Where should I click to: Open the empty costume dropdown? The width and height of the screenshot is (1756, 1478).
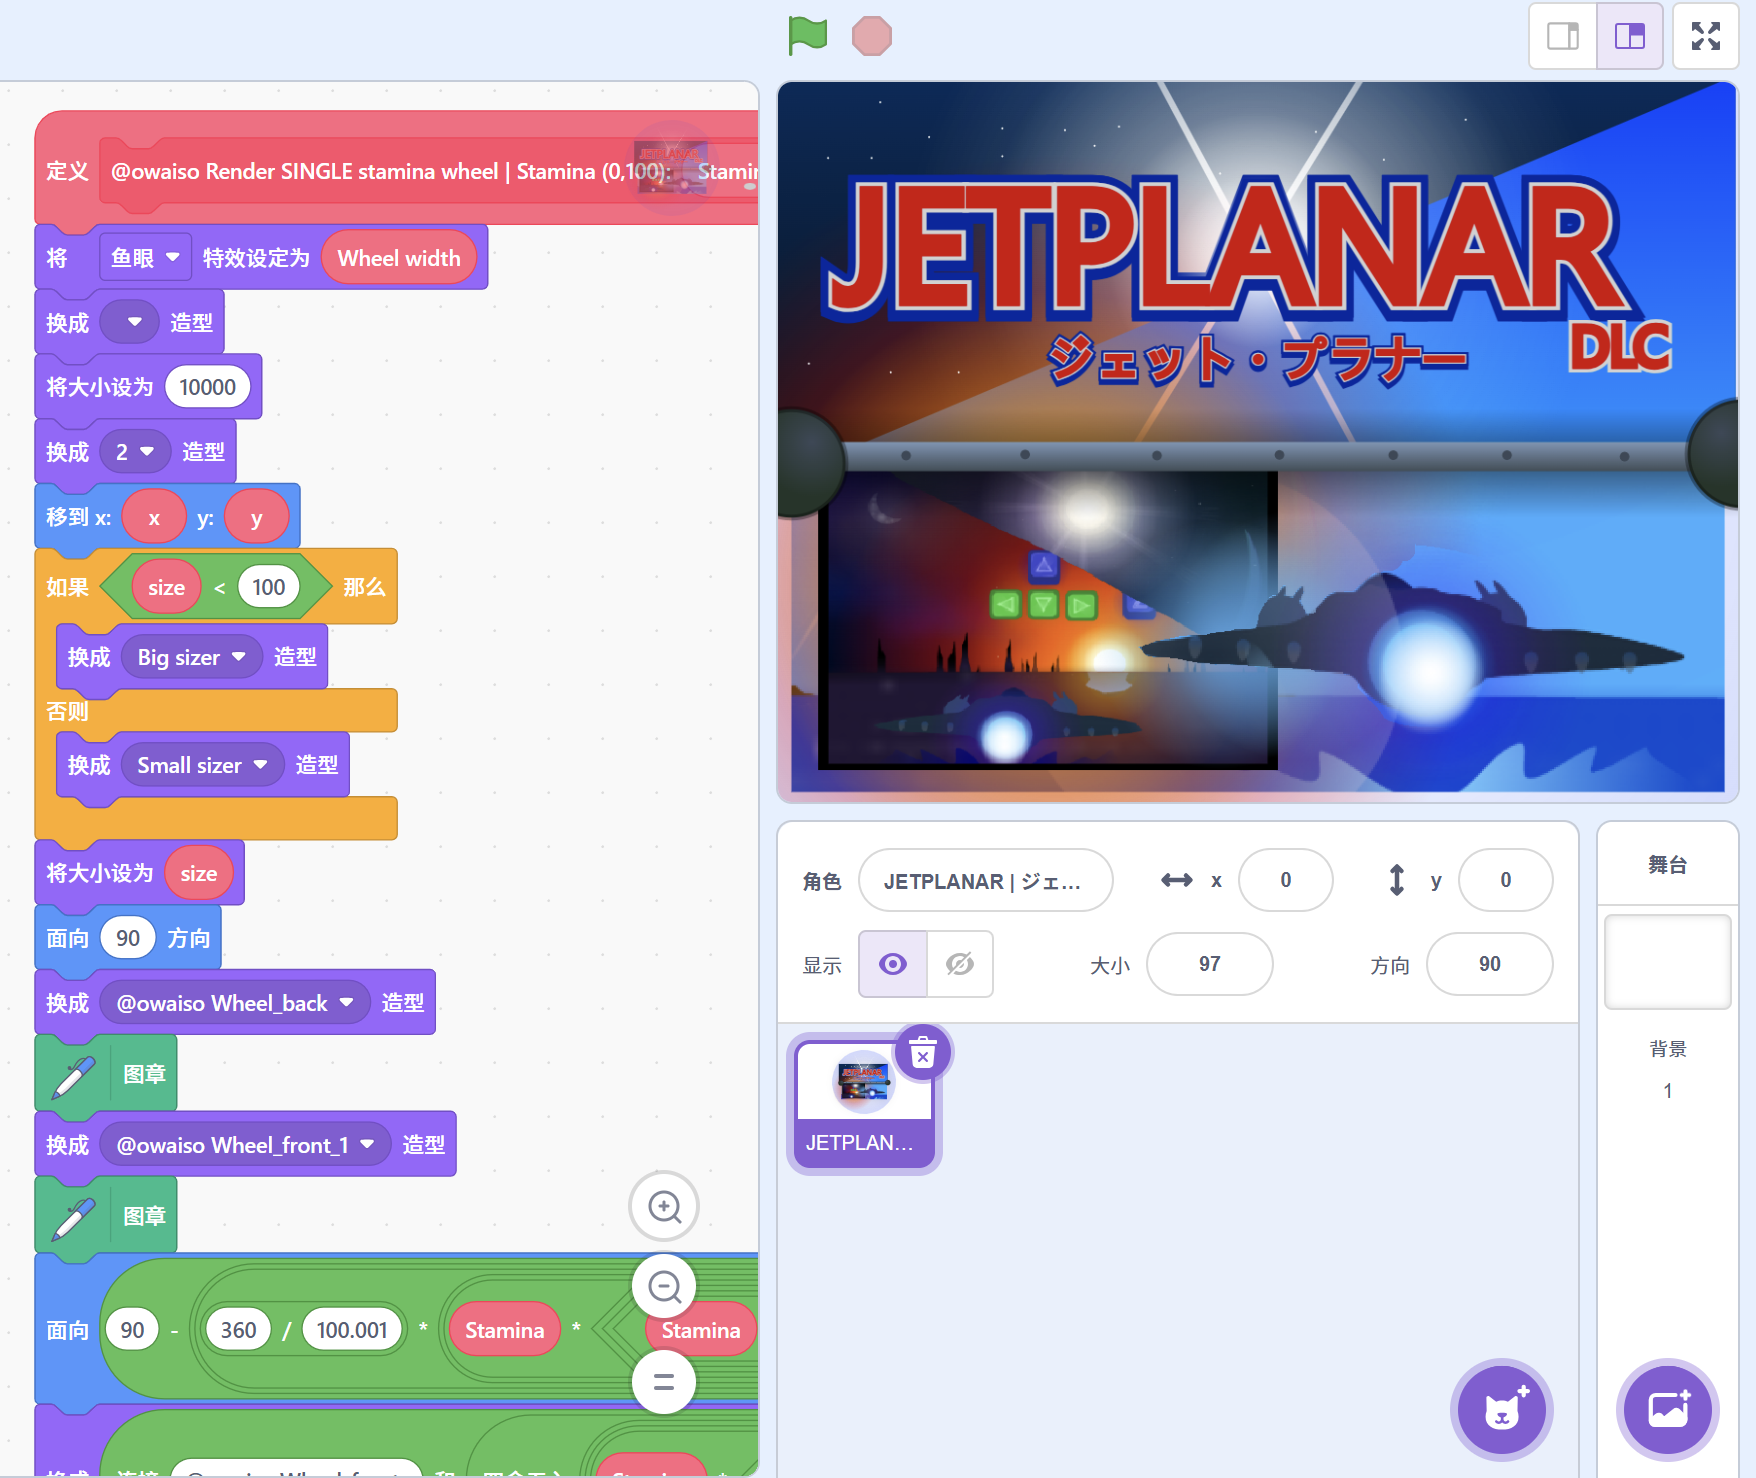130,322
